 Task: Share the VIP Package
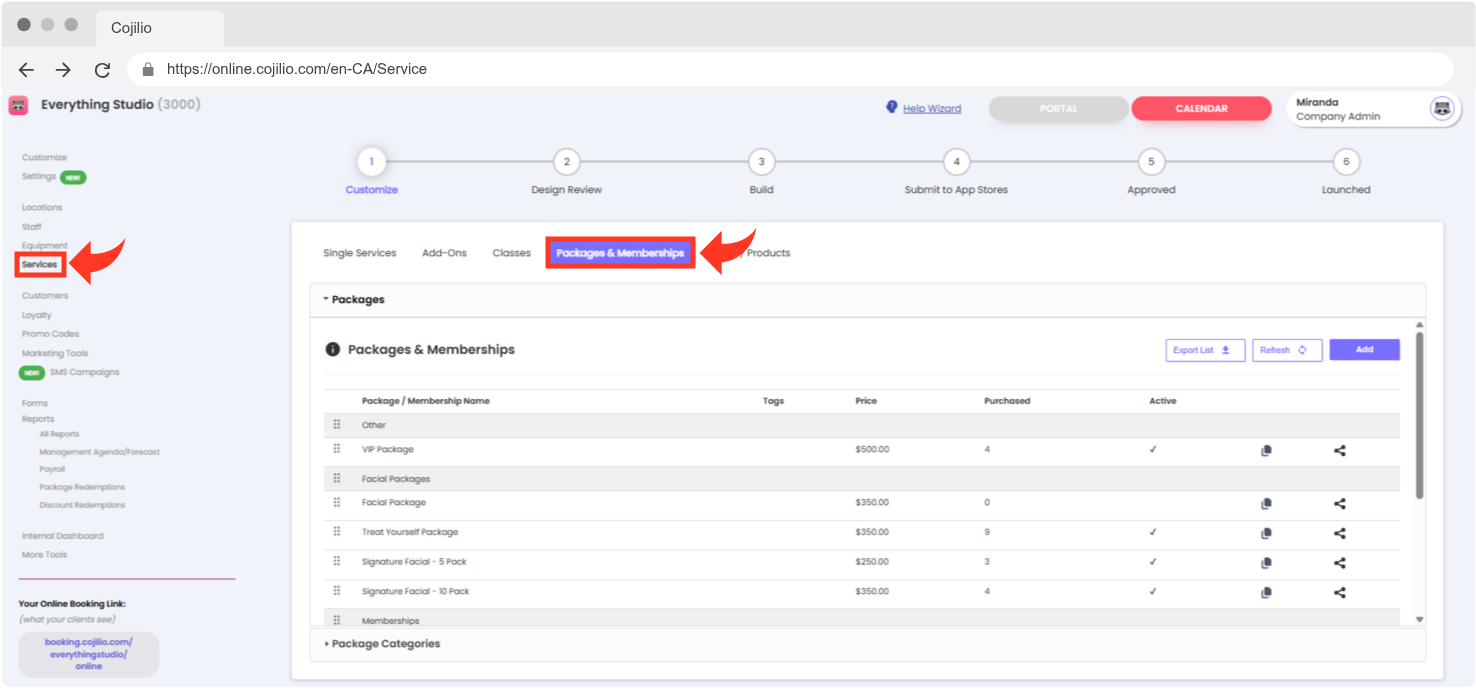click(x=1340, y=450)
